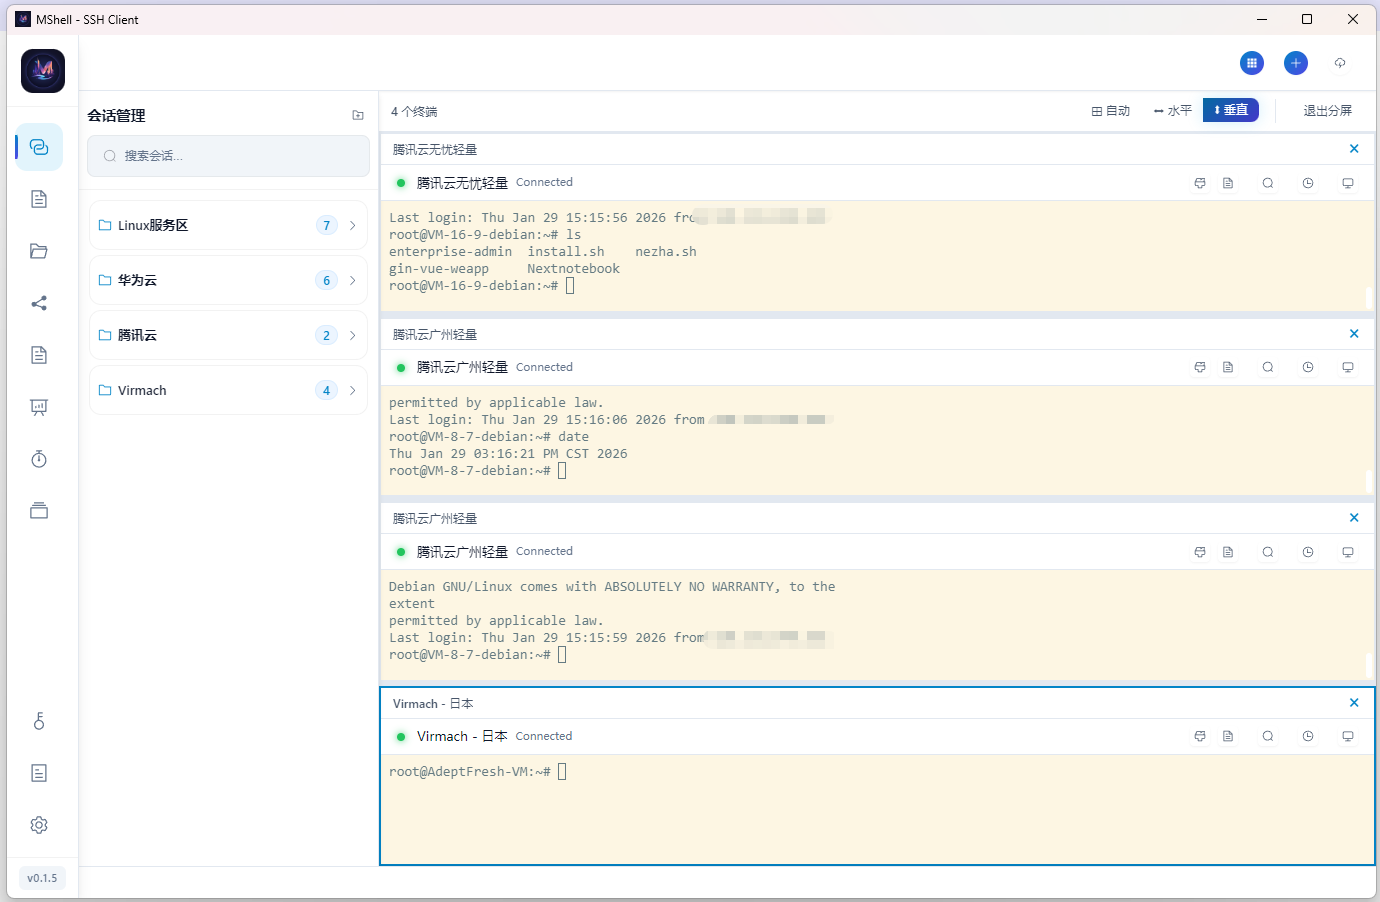
Task: Switch split layout to 水平 mode
Action: point(1172,111)
